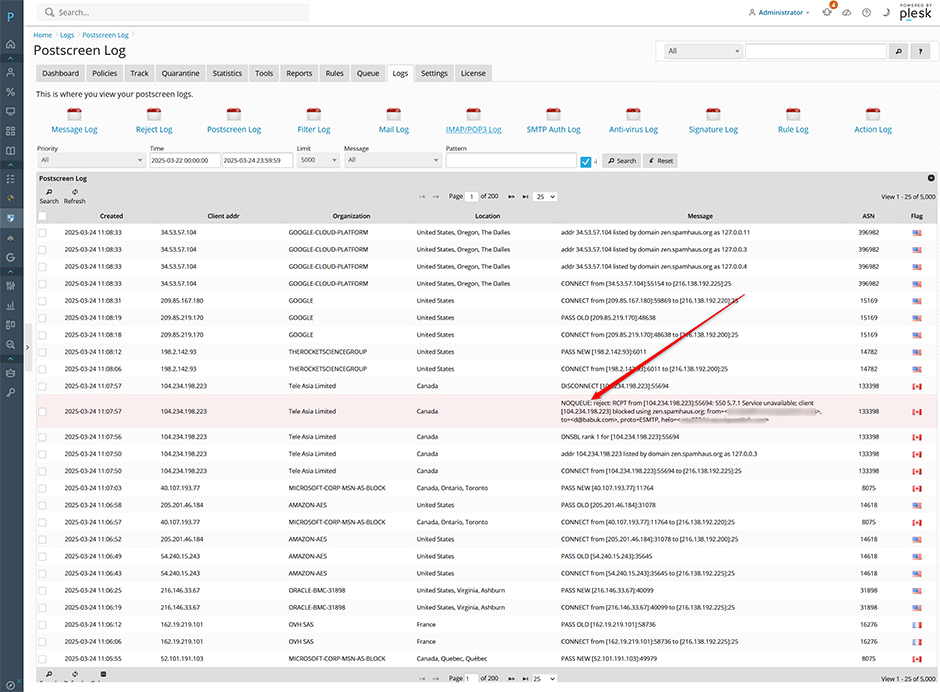Click the key icon in the sidebar
The width and height of the screenshot is (940, 692).
(10, 392)
